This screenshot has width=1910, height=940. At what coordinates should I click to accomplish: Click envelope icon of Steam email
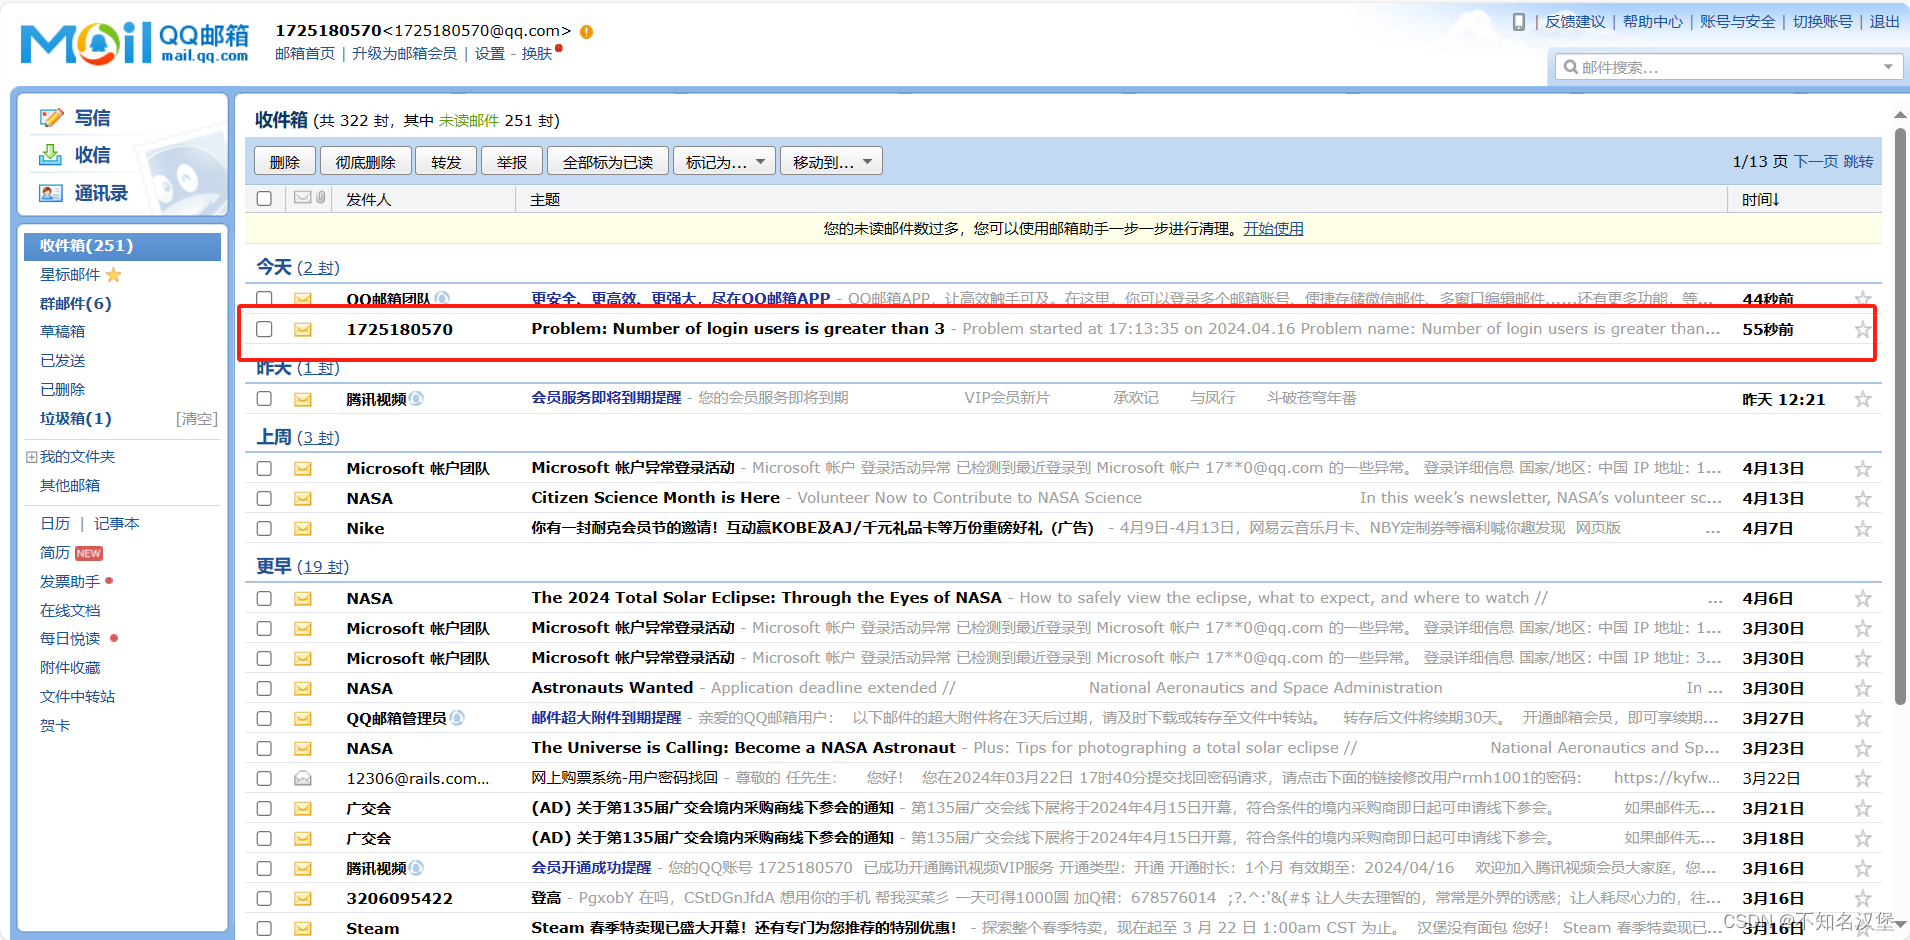click(303, 928)
